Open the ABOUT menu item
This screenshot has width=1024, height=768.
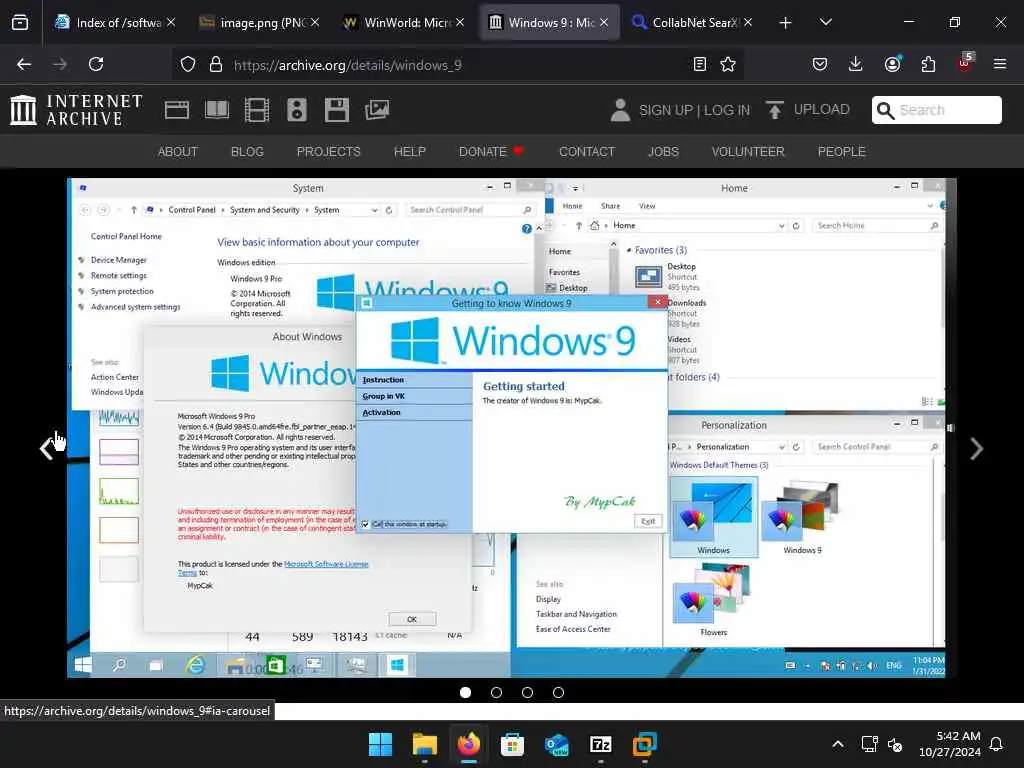[x=178, y=152]
